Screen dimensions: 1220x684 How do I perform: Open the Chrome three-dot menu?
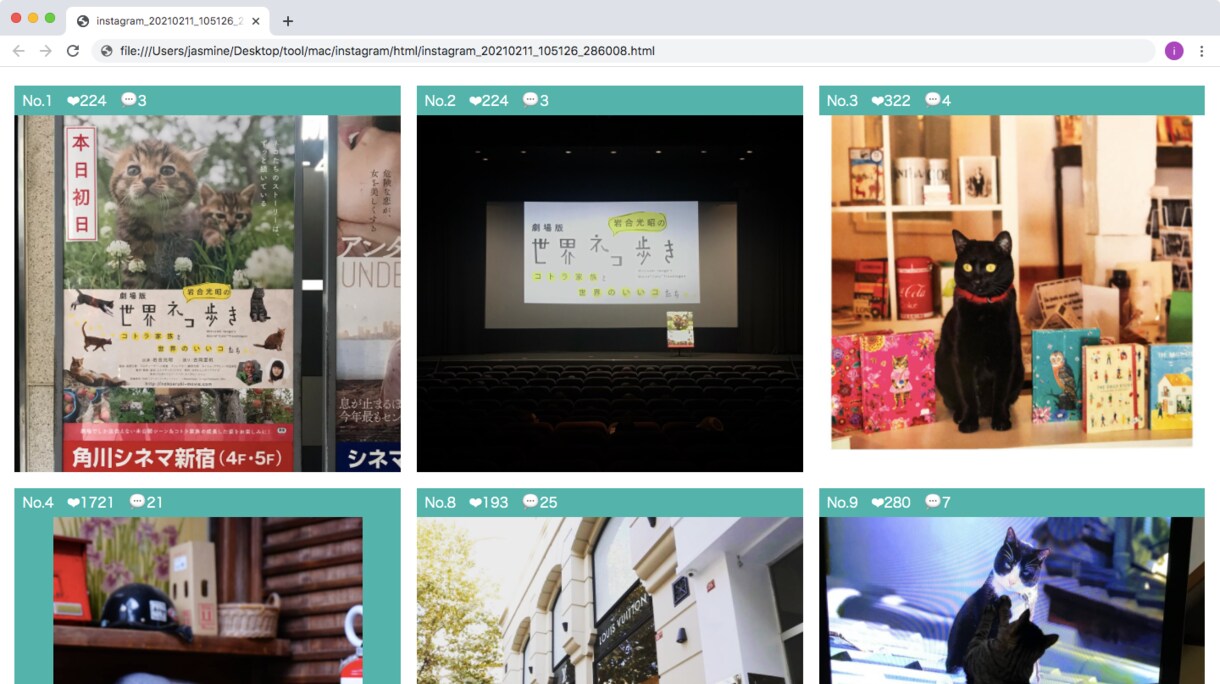[1201, 51]
